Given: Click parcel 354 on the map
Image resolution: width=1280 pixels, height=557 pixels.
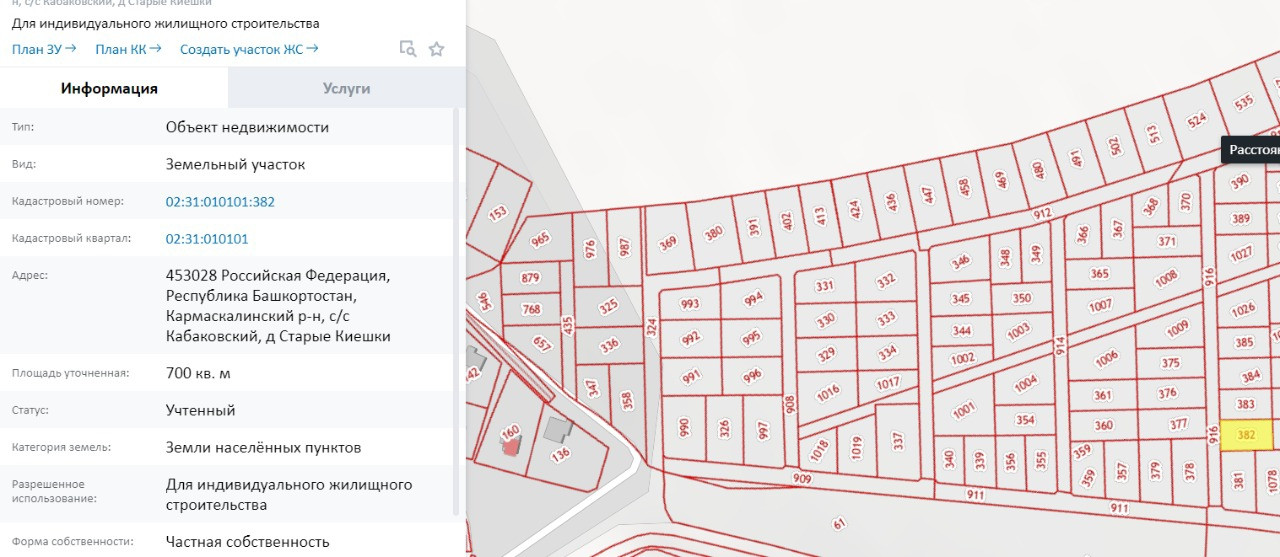Looking at the screenshot, I should (1025, 420).
